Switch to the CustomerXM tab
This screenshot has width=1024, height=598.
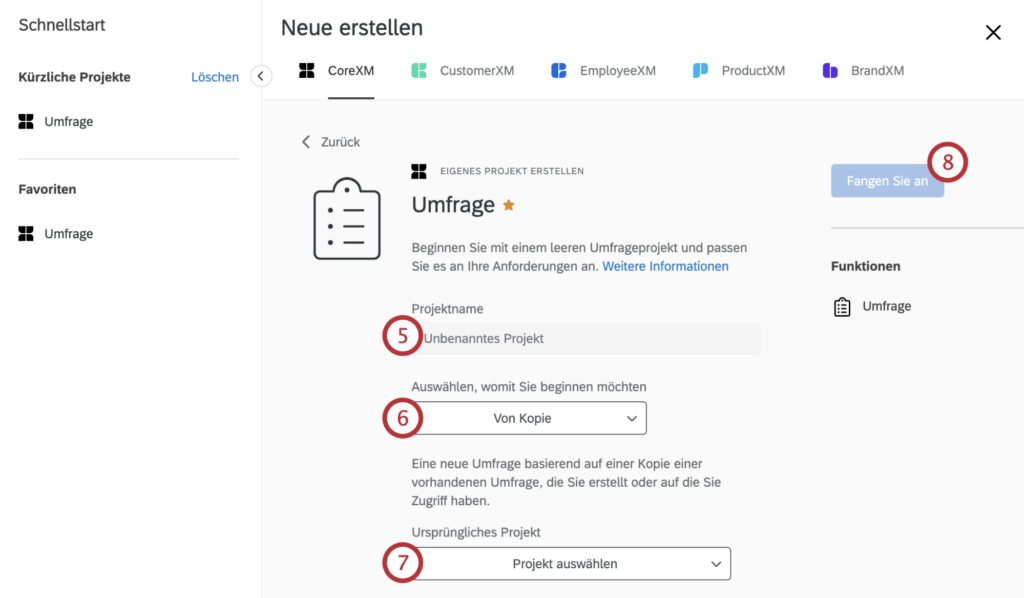tap(462, 71)
